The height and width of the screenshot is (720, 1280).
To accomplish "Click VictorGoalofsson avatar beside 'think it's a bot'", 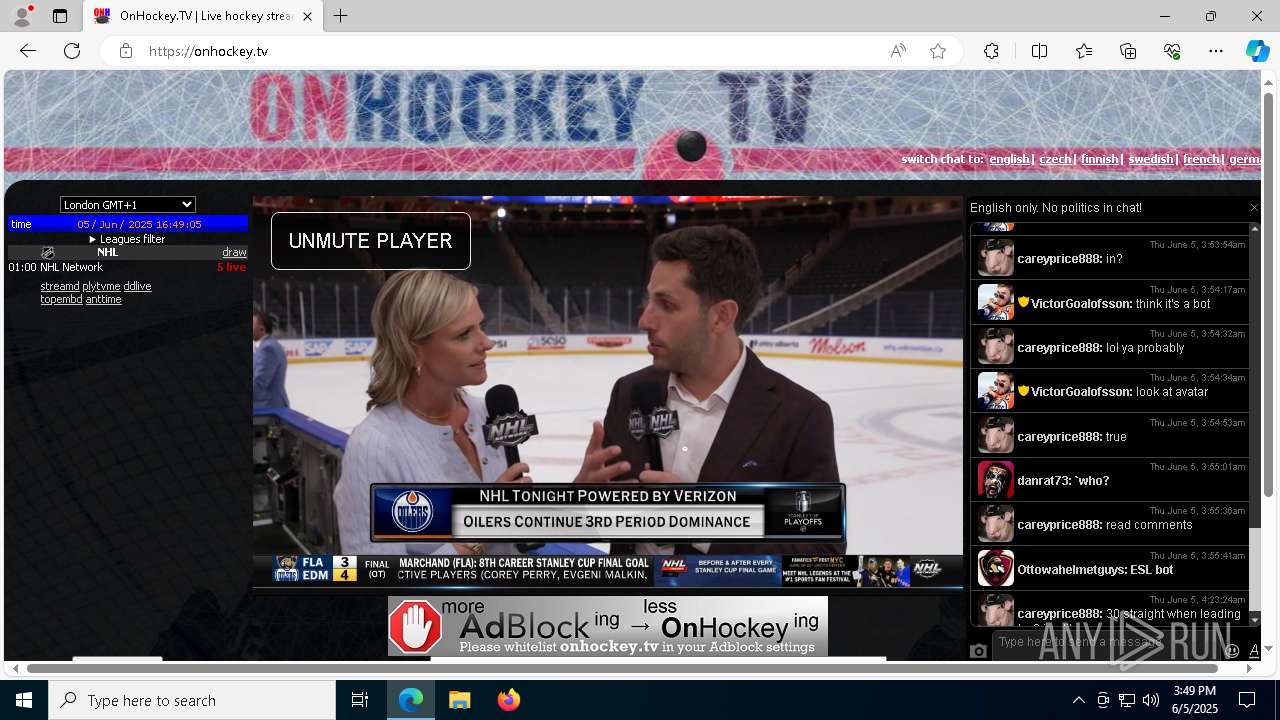I will [x=995, y=303].
